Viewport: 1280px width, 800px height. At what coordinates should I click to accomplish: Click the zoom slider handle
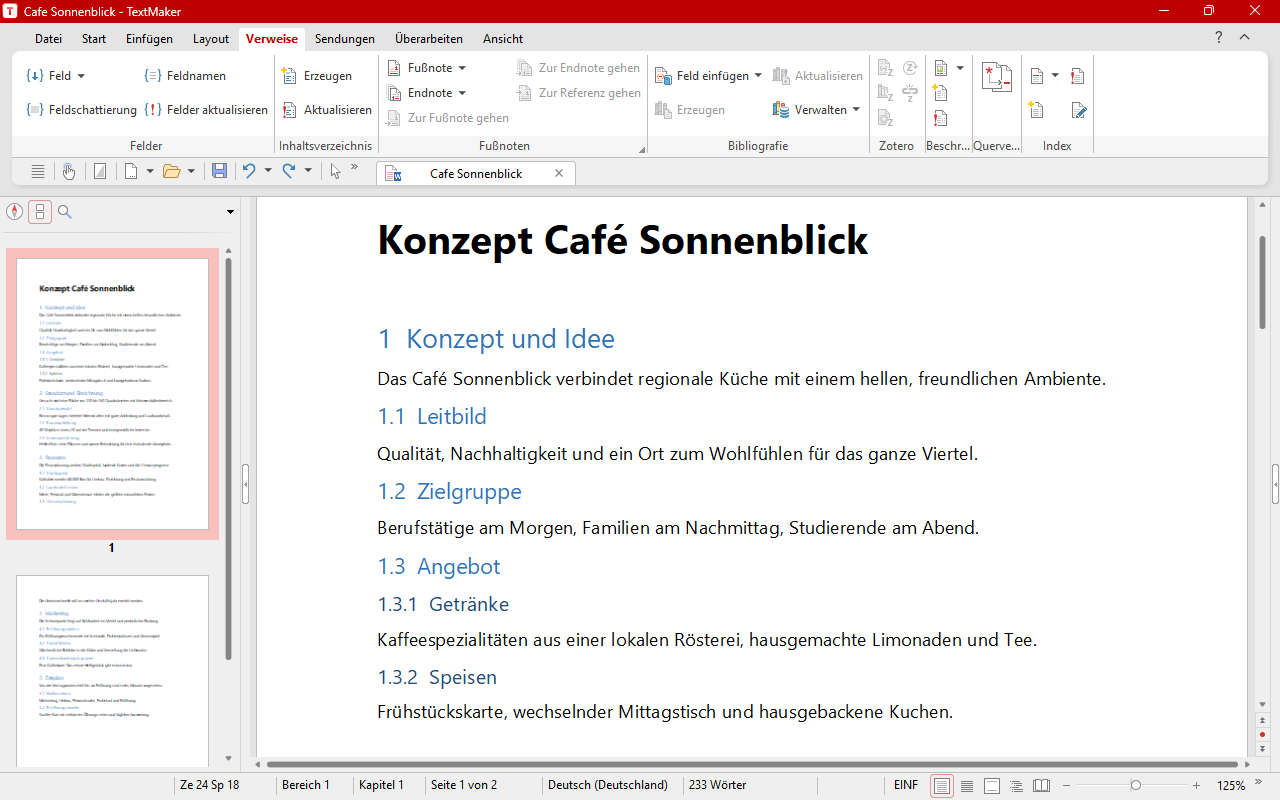1135,785
